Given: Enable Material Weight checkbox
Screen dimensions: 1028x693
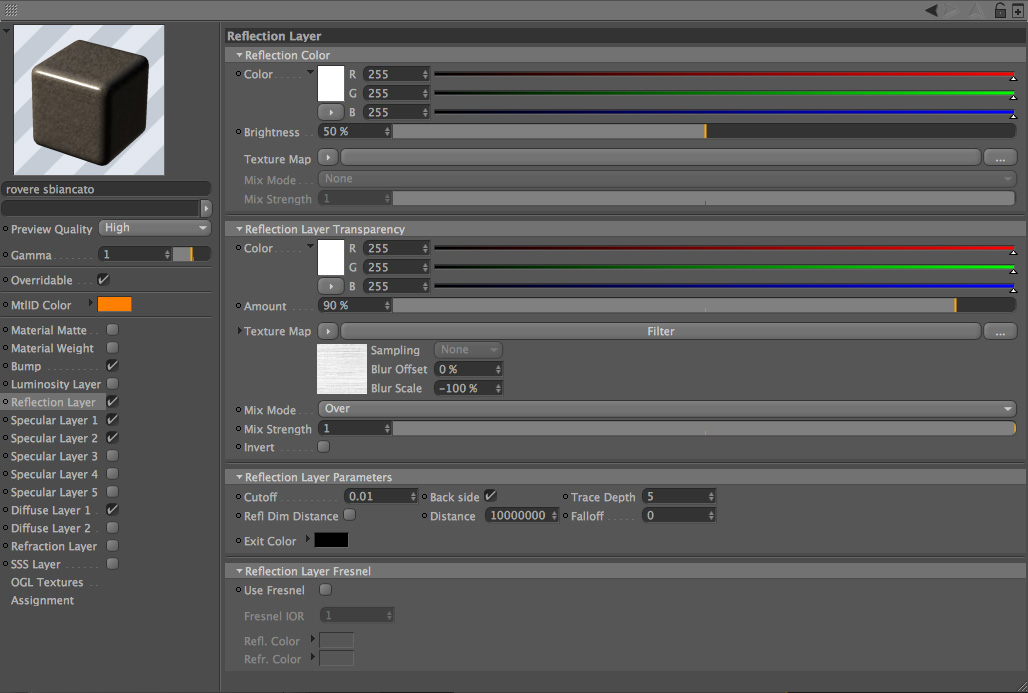Looking at the screenshot, I should (113, 347).
